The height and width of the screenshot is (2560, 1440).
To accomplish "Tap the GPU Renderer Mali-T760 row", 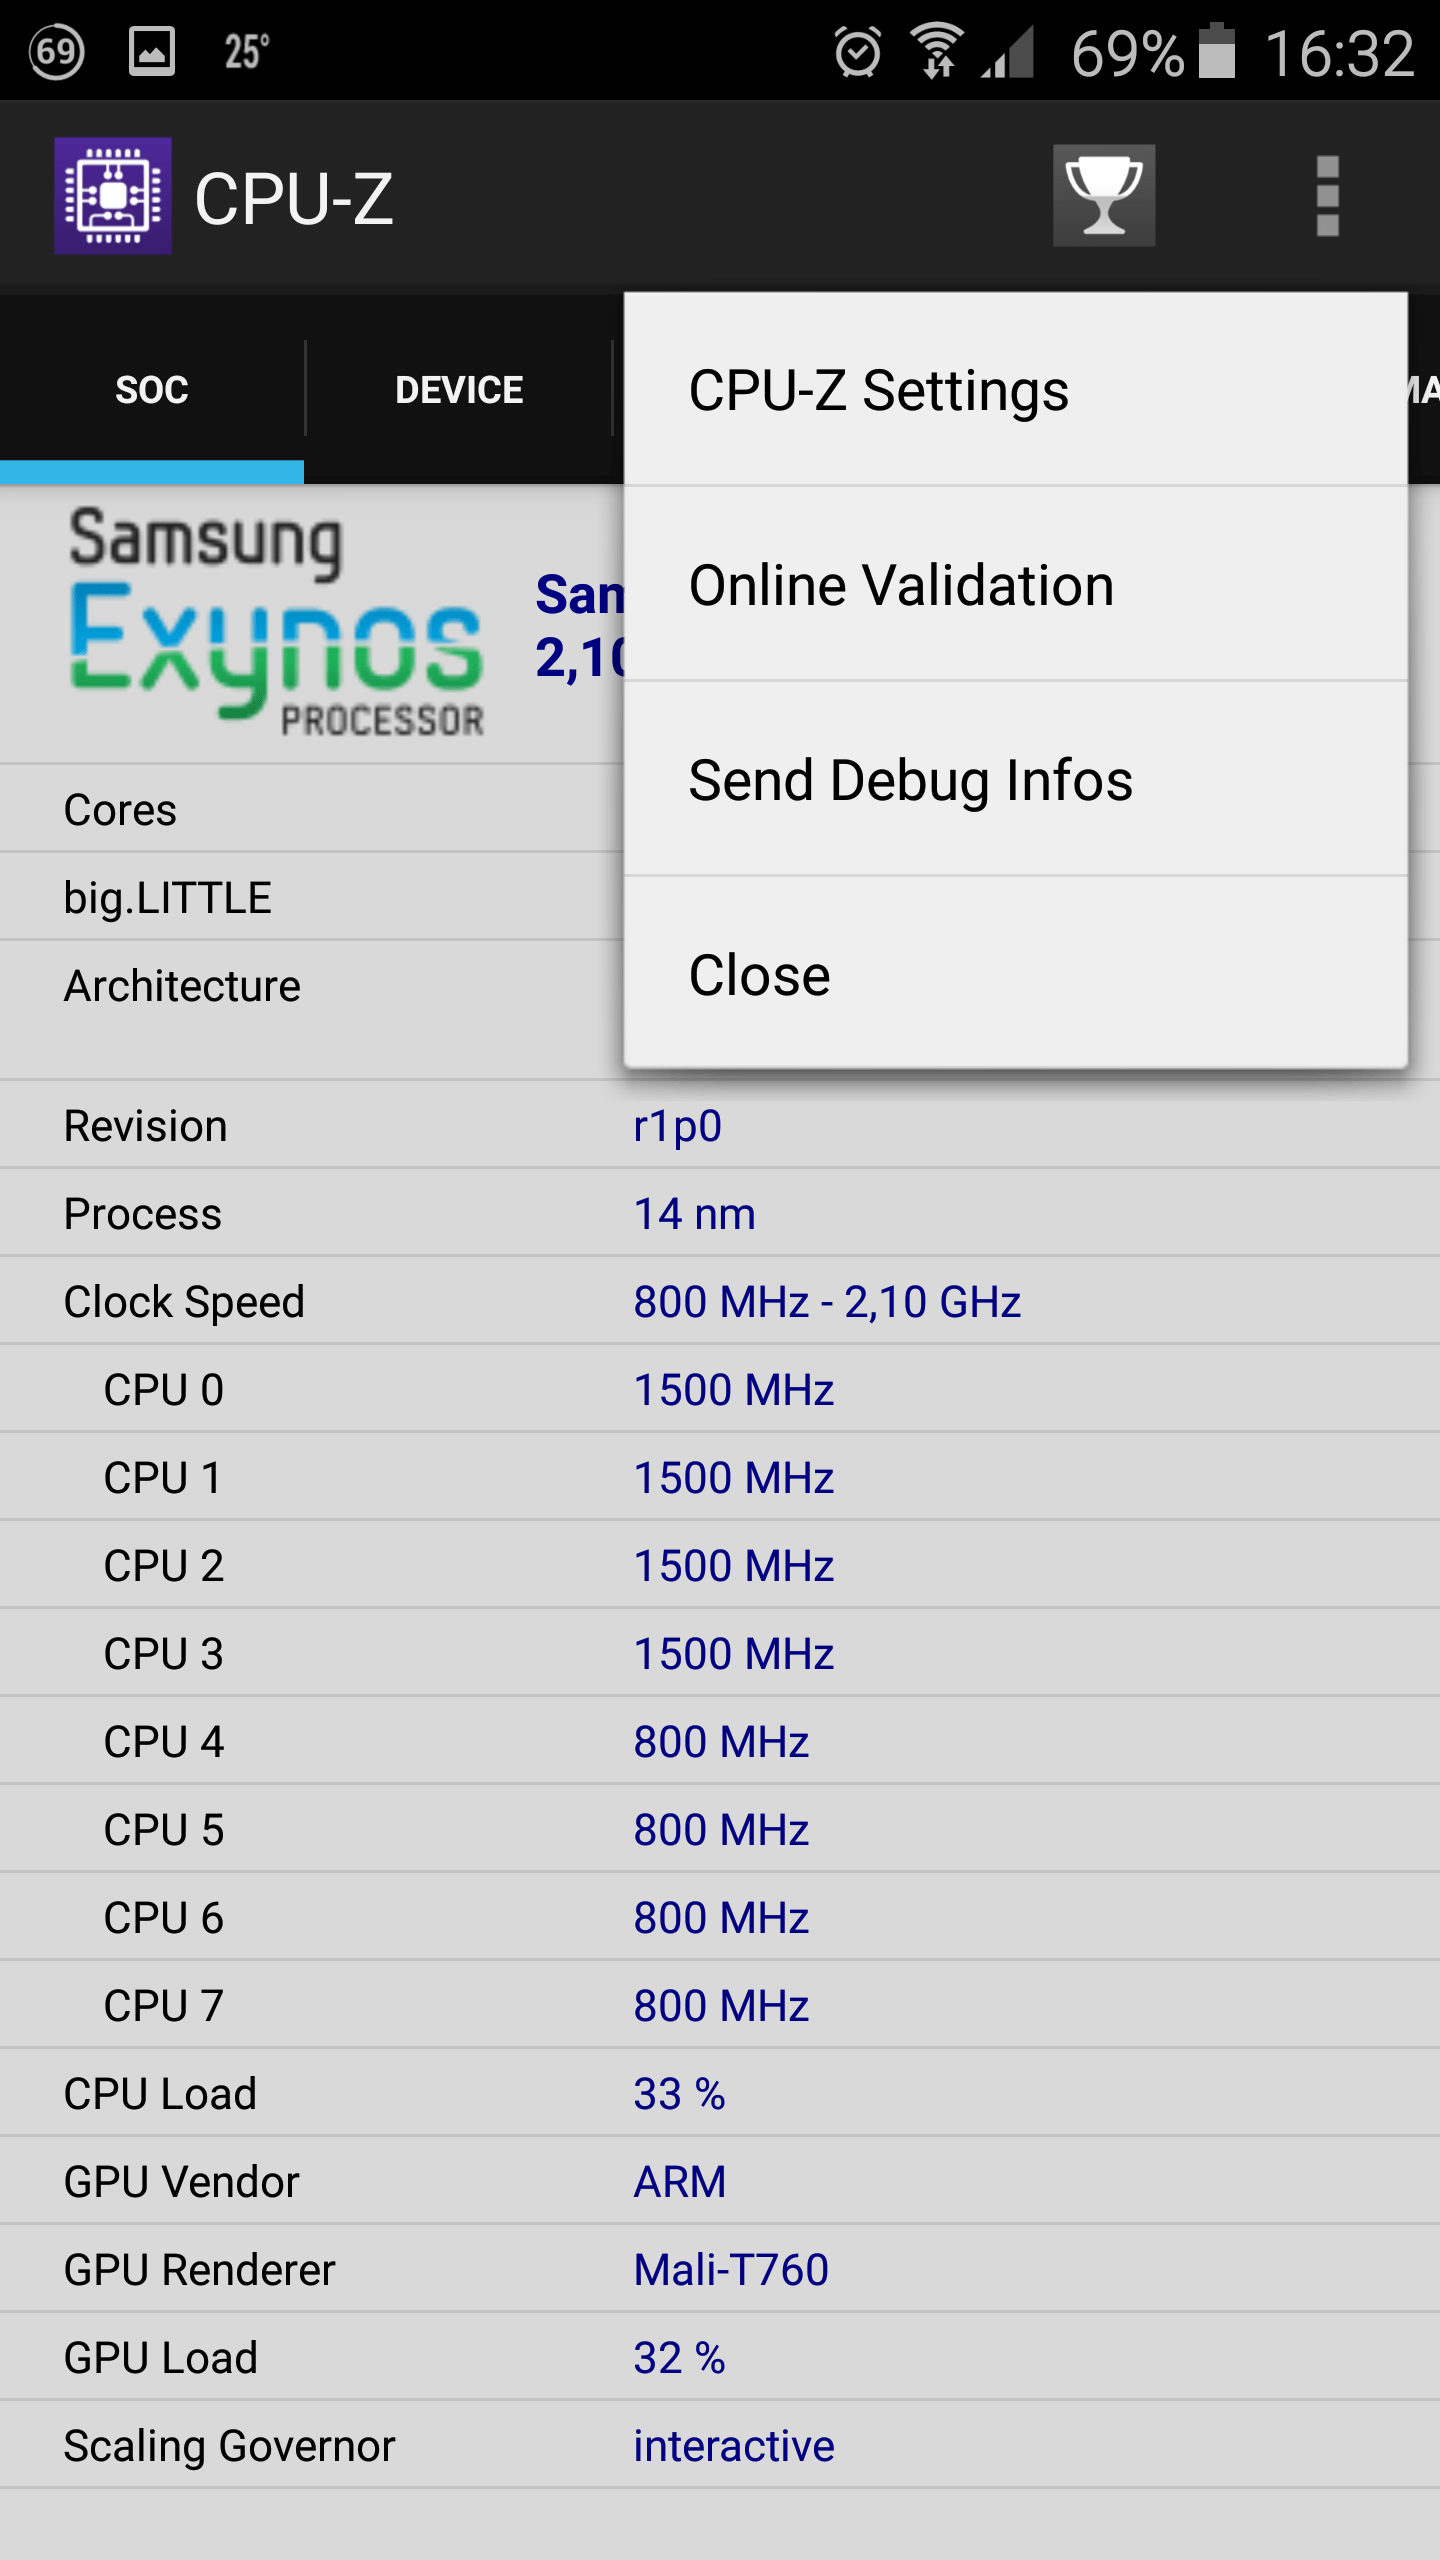I will point(720,2270).
